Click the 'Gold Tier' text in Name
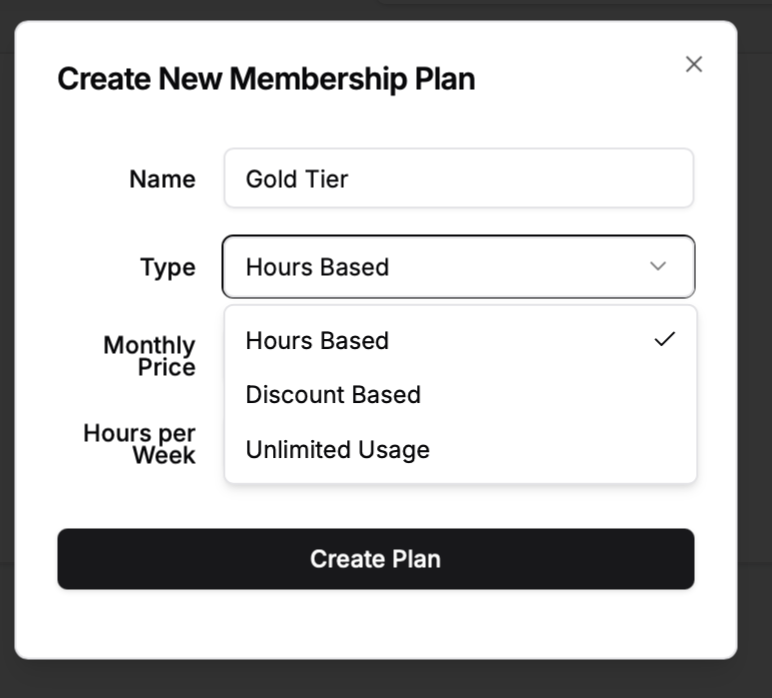The height and width of the screenshot is (698, 772). pyautogui.click(x=297, y=179)
